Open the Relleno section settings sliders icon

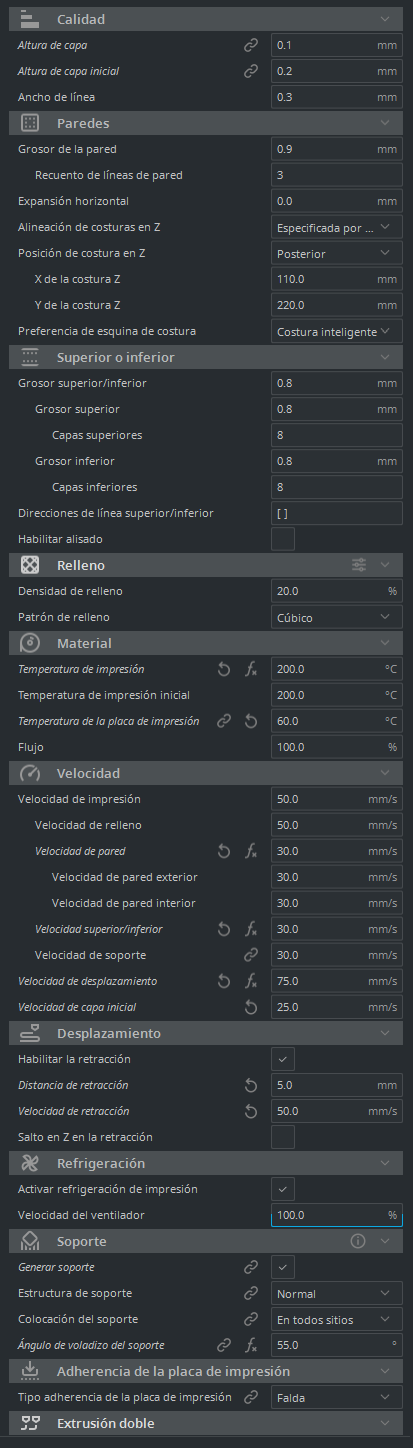[359, 565]
